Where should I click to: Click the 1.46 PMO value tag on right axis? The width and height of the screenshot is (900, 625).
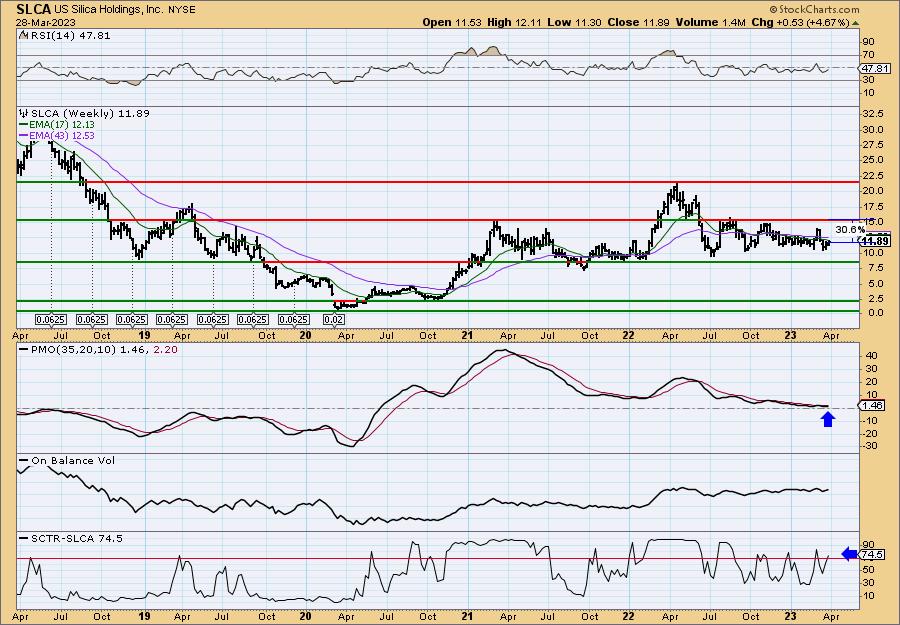[x=873, y=405]
